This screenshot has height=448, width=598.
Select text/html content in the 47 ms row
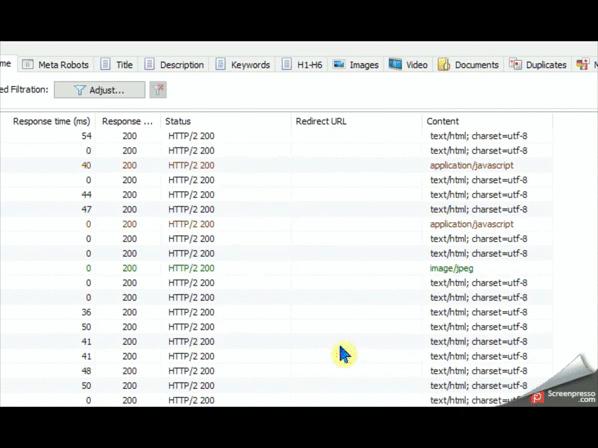click(x=479, y=209)
